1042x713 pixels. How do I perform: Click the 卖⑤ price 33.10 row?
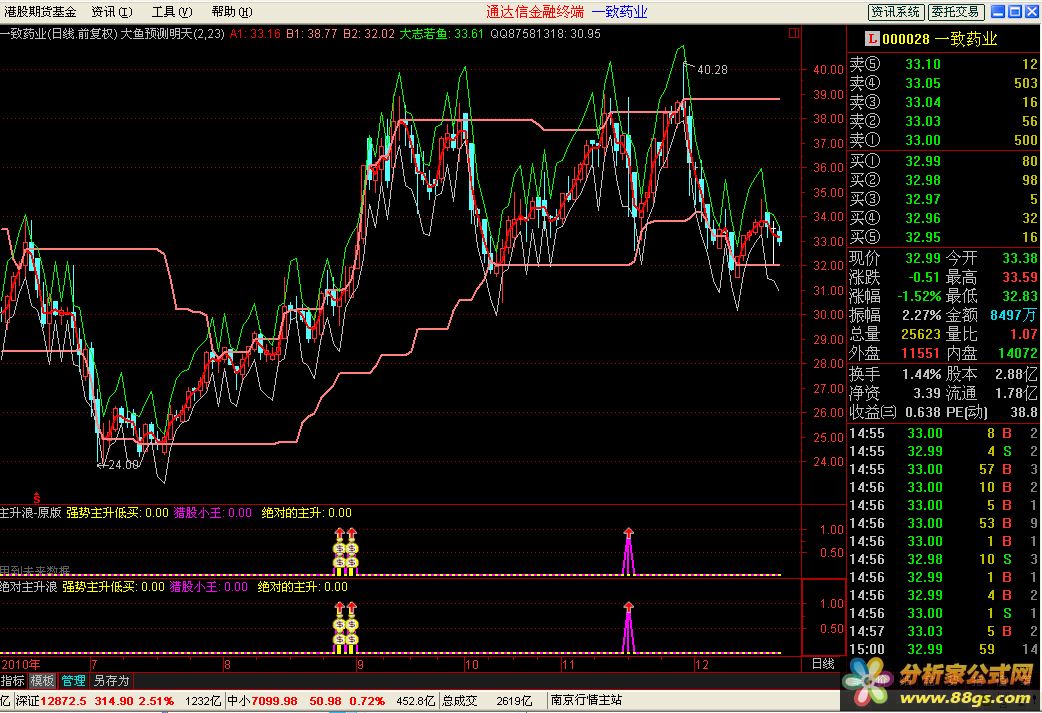point(943,64)
